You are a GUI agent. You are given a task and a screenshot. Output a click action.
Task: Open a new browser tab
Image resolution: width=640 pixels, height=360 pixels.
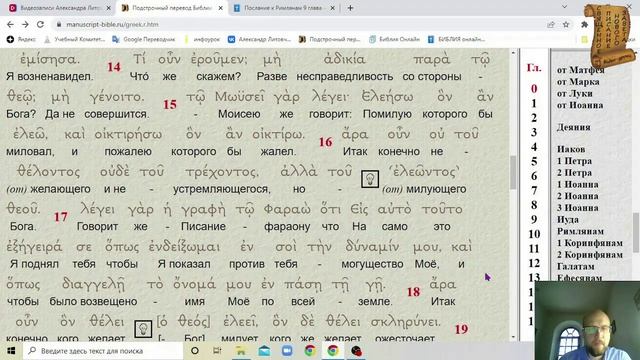(350, 8)
